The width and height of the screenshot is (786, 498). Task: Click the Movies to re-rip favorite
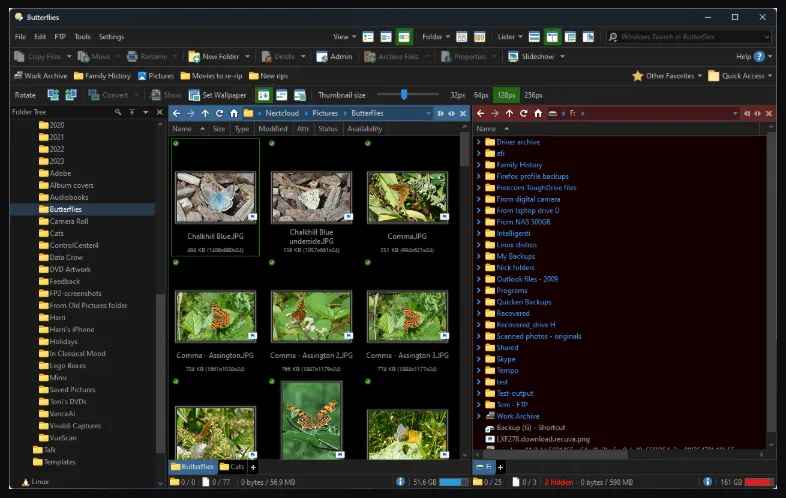point(212,76)
